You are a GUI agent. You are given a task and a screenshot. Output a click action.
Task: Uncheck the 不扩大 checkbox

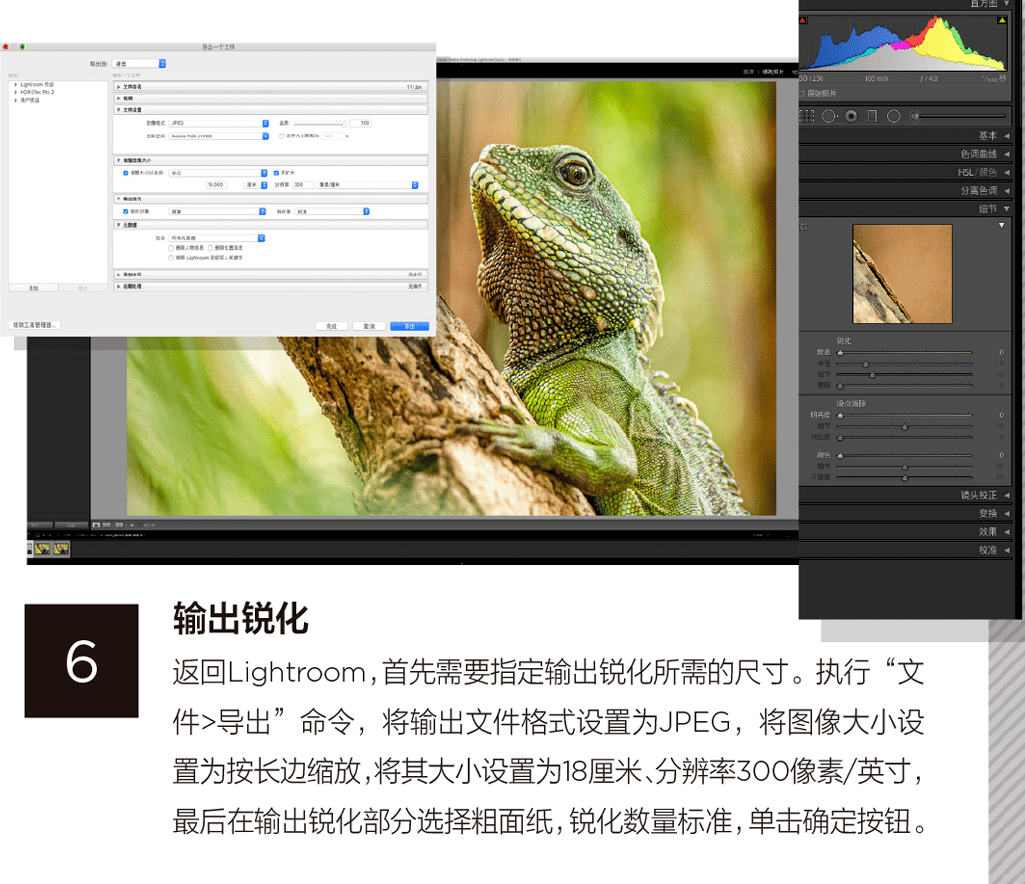[276, 173]
